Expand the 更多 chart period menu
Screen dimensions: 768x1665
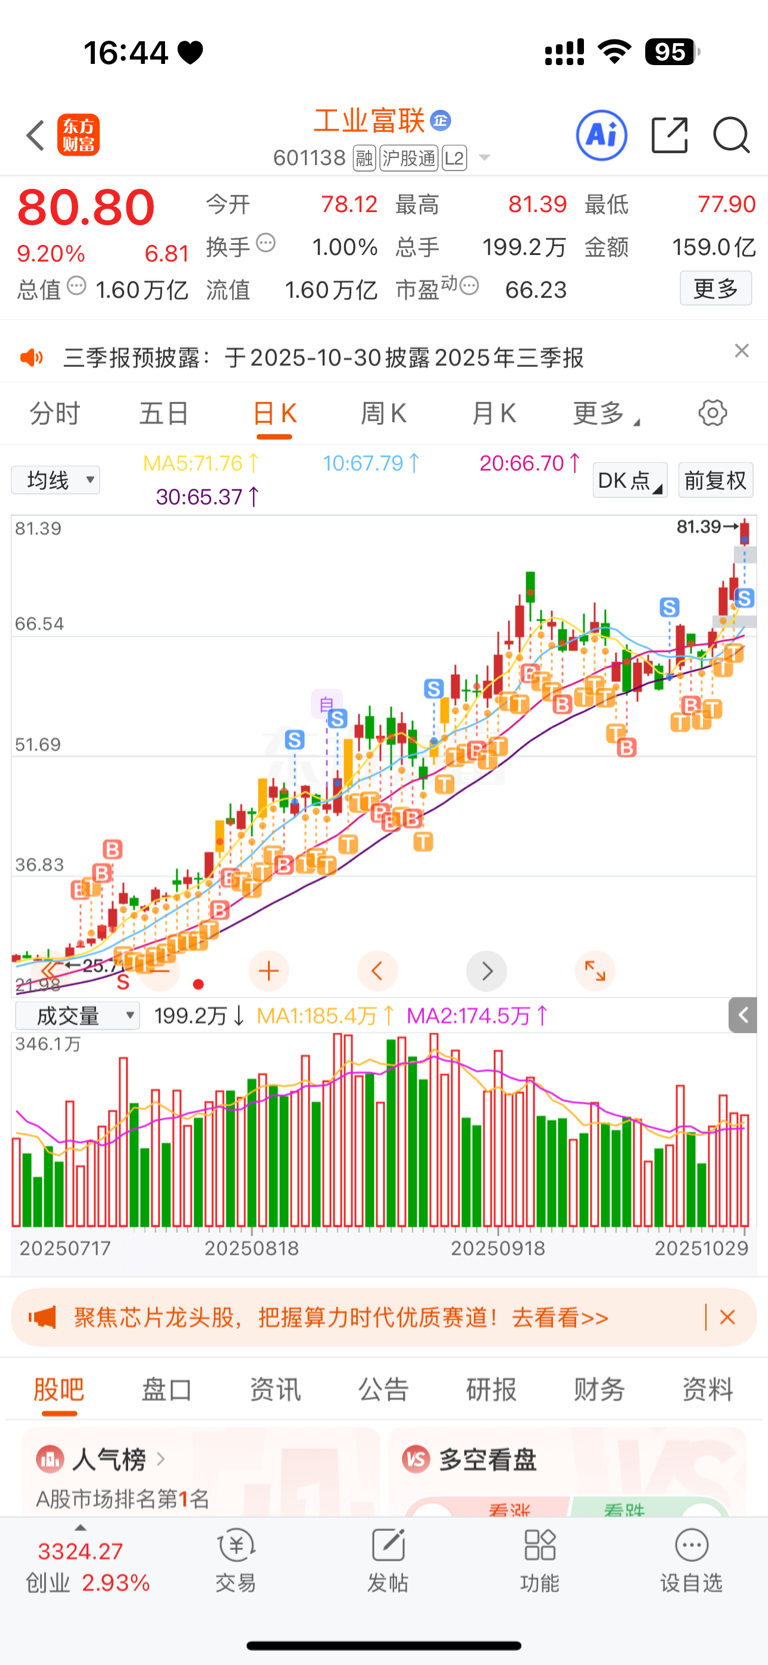pyautogui.click(x=606, y=413)
